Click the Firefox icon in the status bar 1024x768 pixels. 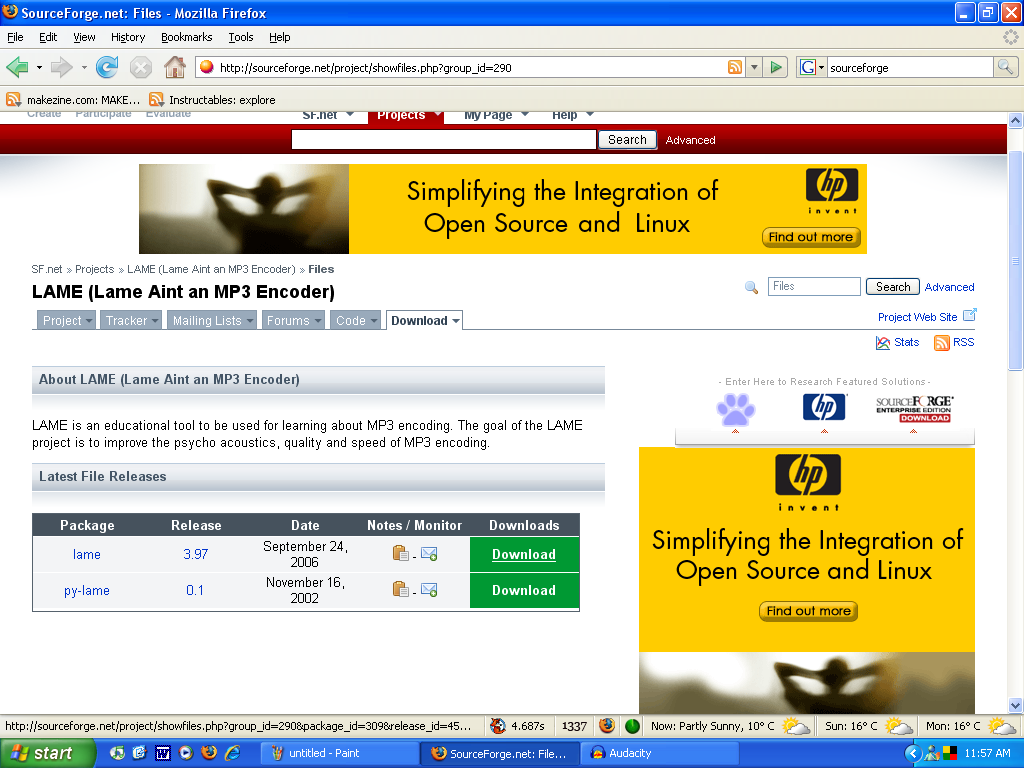point(607,726)
